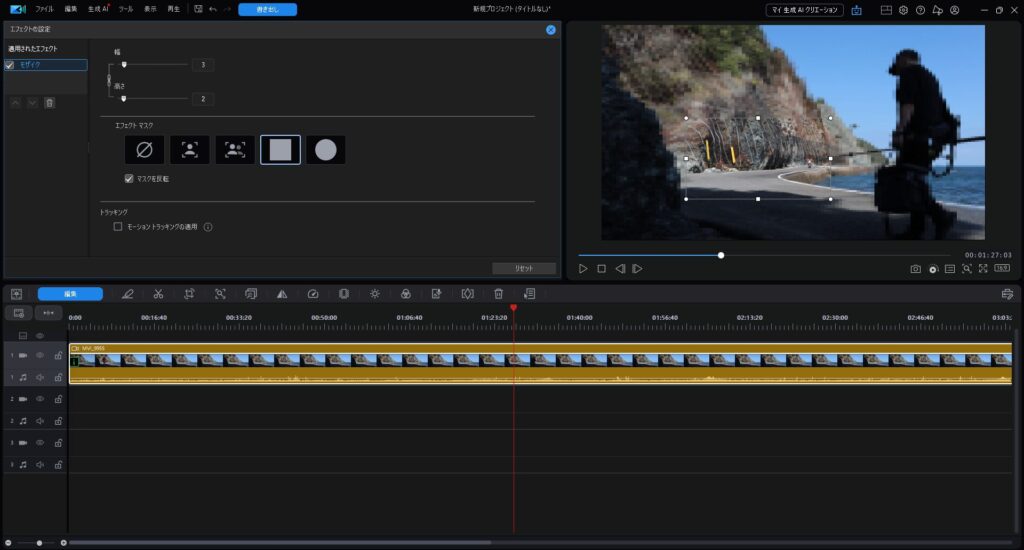
Task: Delete the applied effect using trash icon
Action: [x=49, y=102]
